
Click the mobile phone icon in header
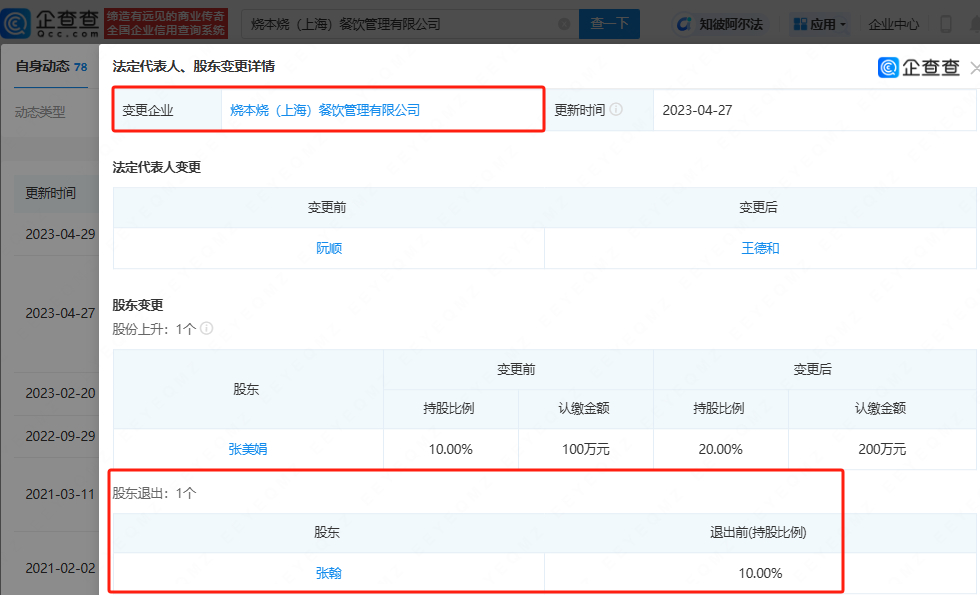(946, 24)
